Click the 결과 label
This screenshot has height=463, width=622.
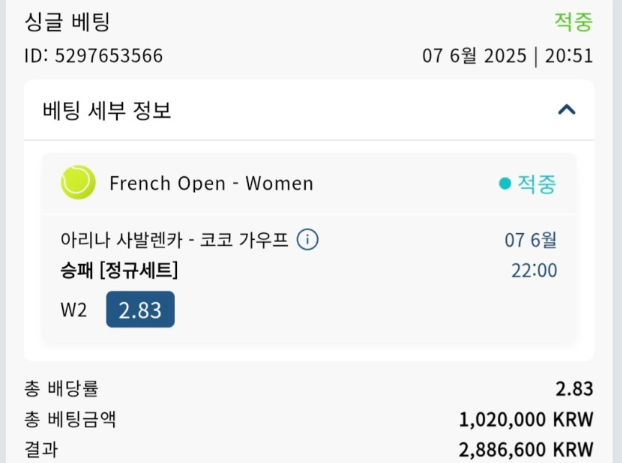[41, 450]
